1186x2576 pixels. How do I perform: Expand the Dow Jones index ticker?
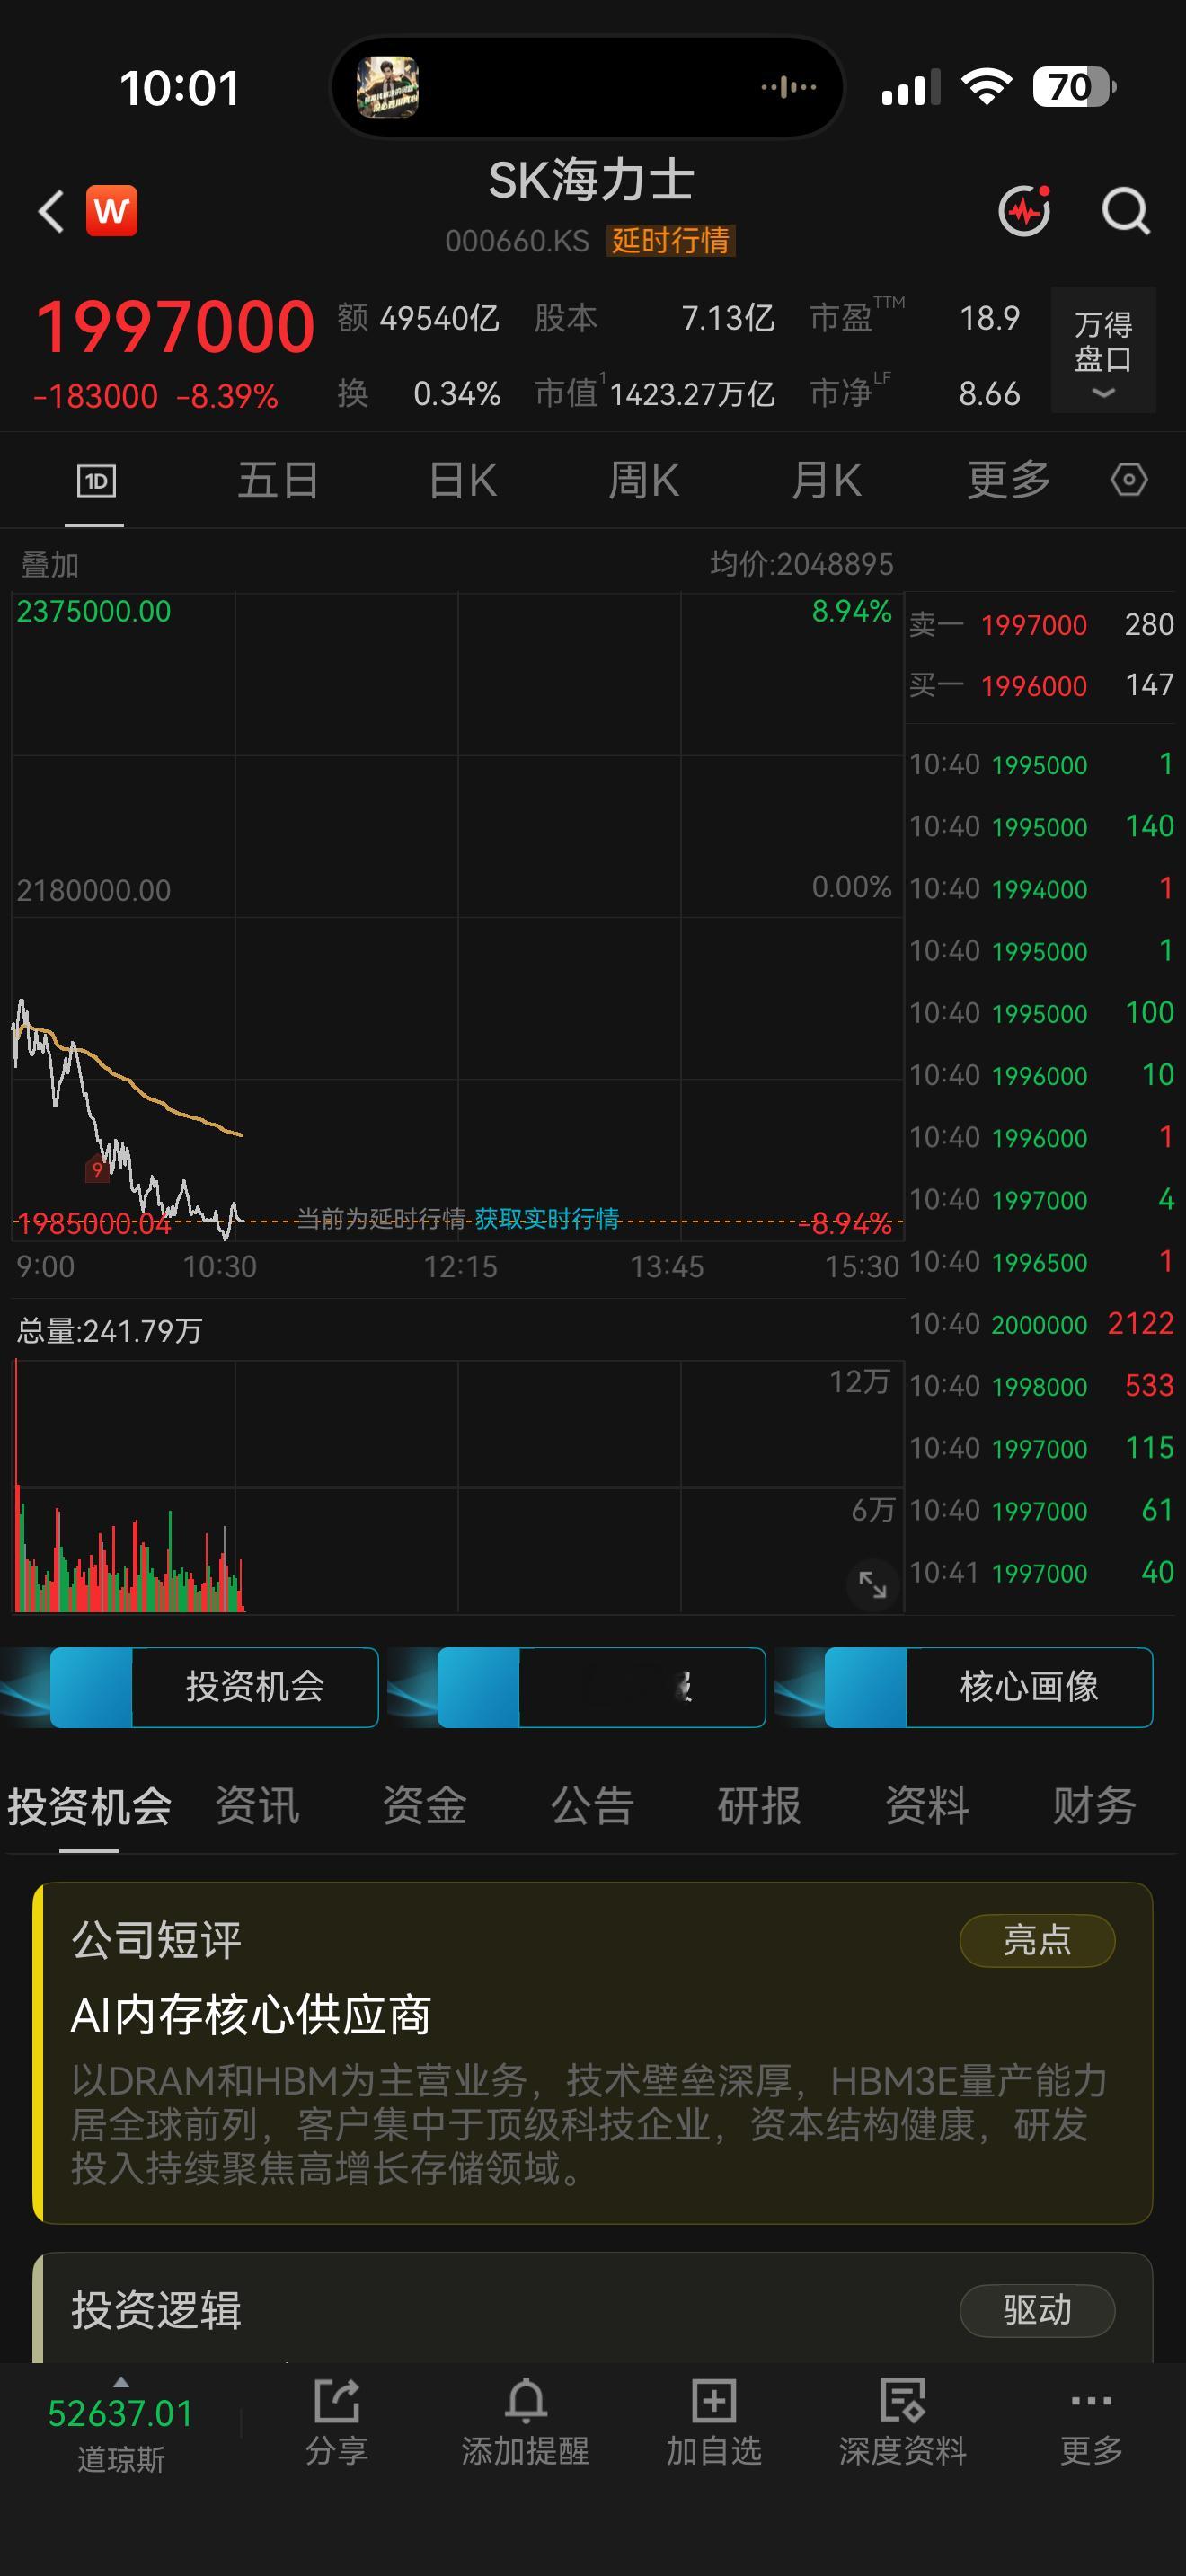tap(120, 2424)
